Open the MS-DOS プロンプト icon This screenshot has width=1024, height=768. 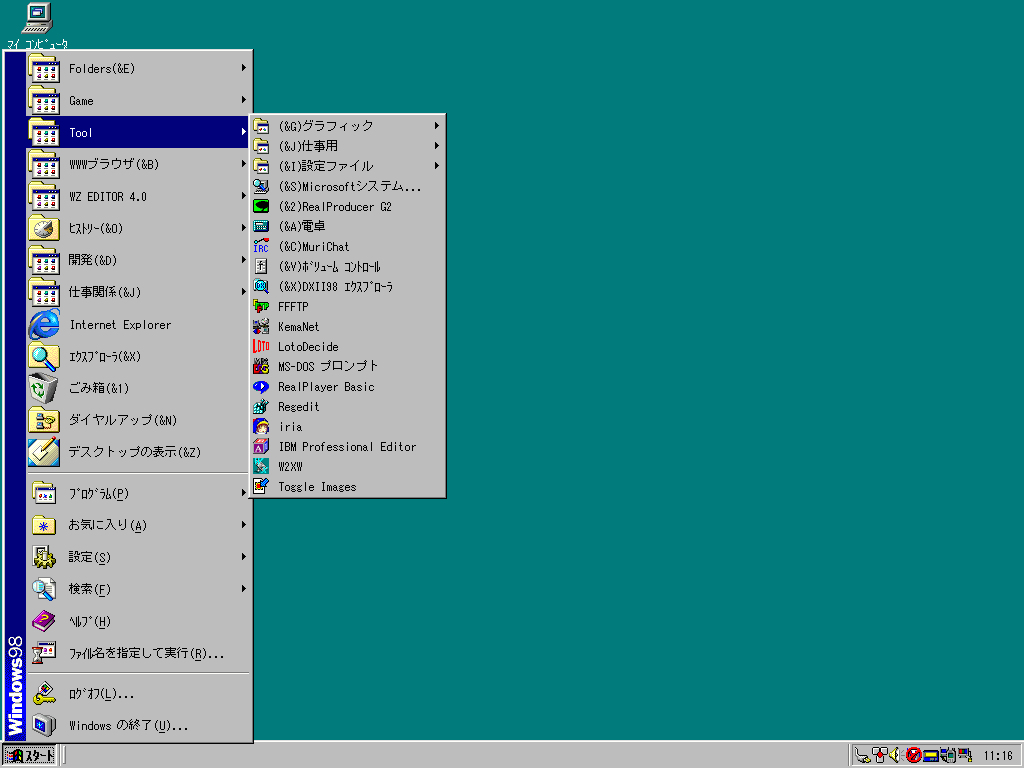coord(261,366)
